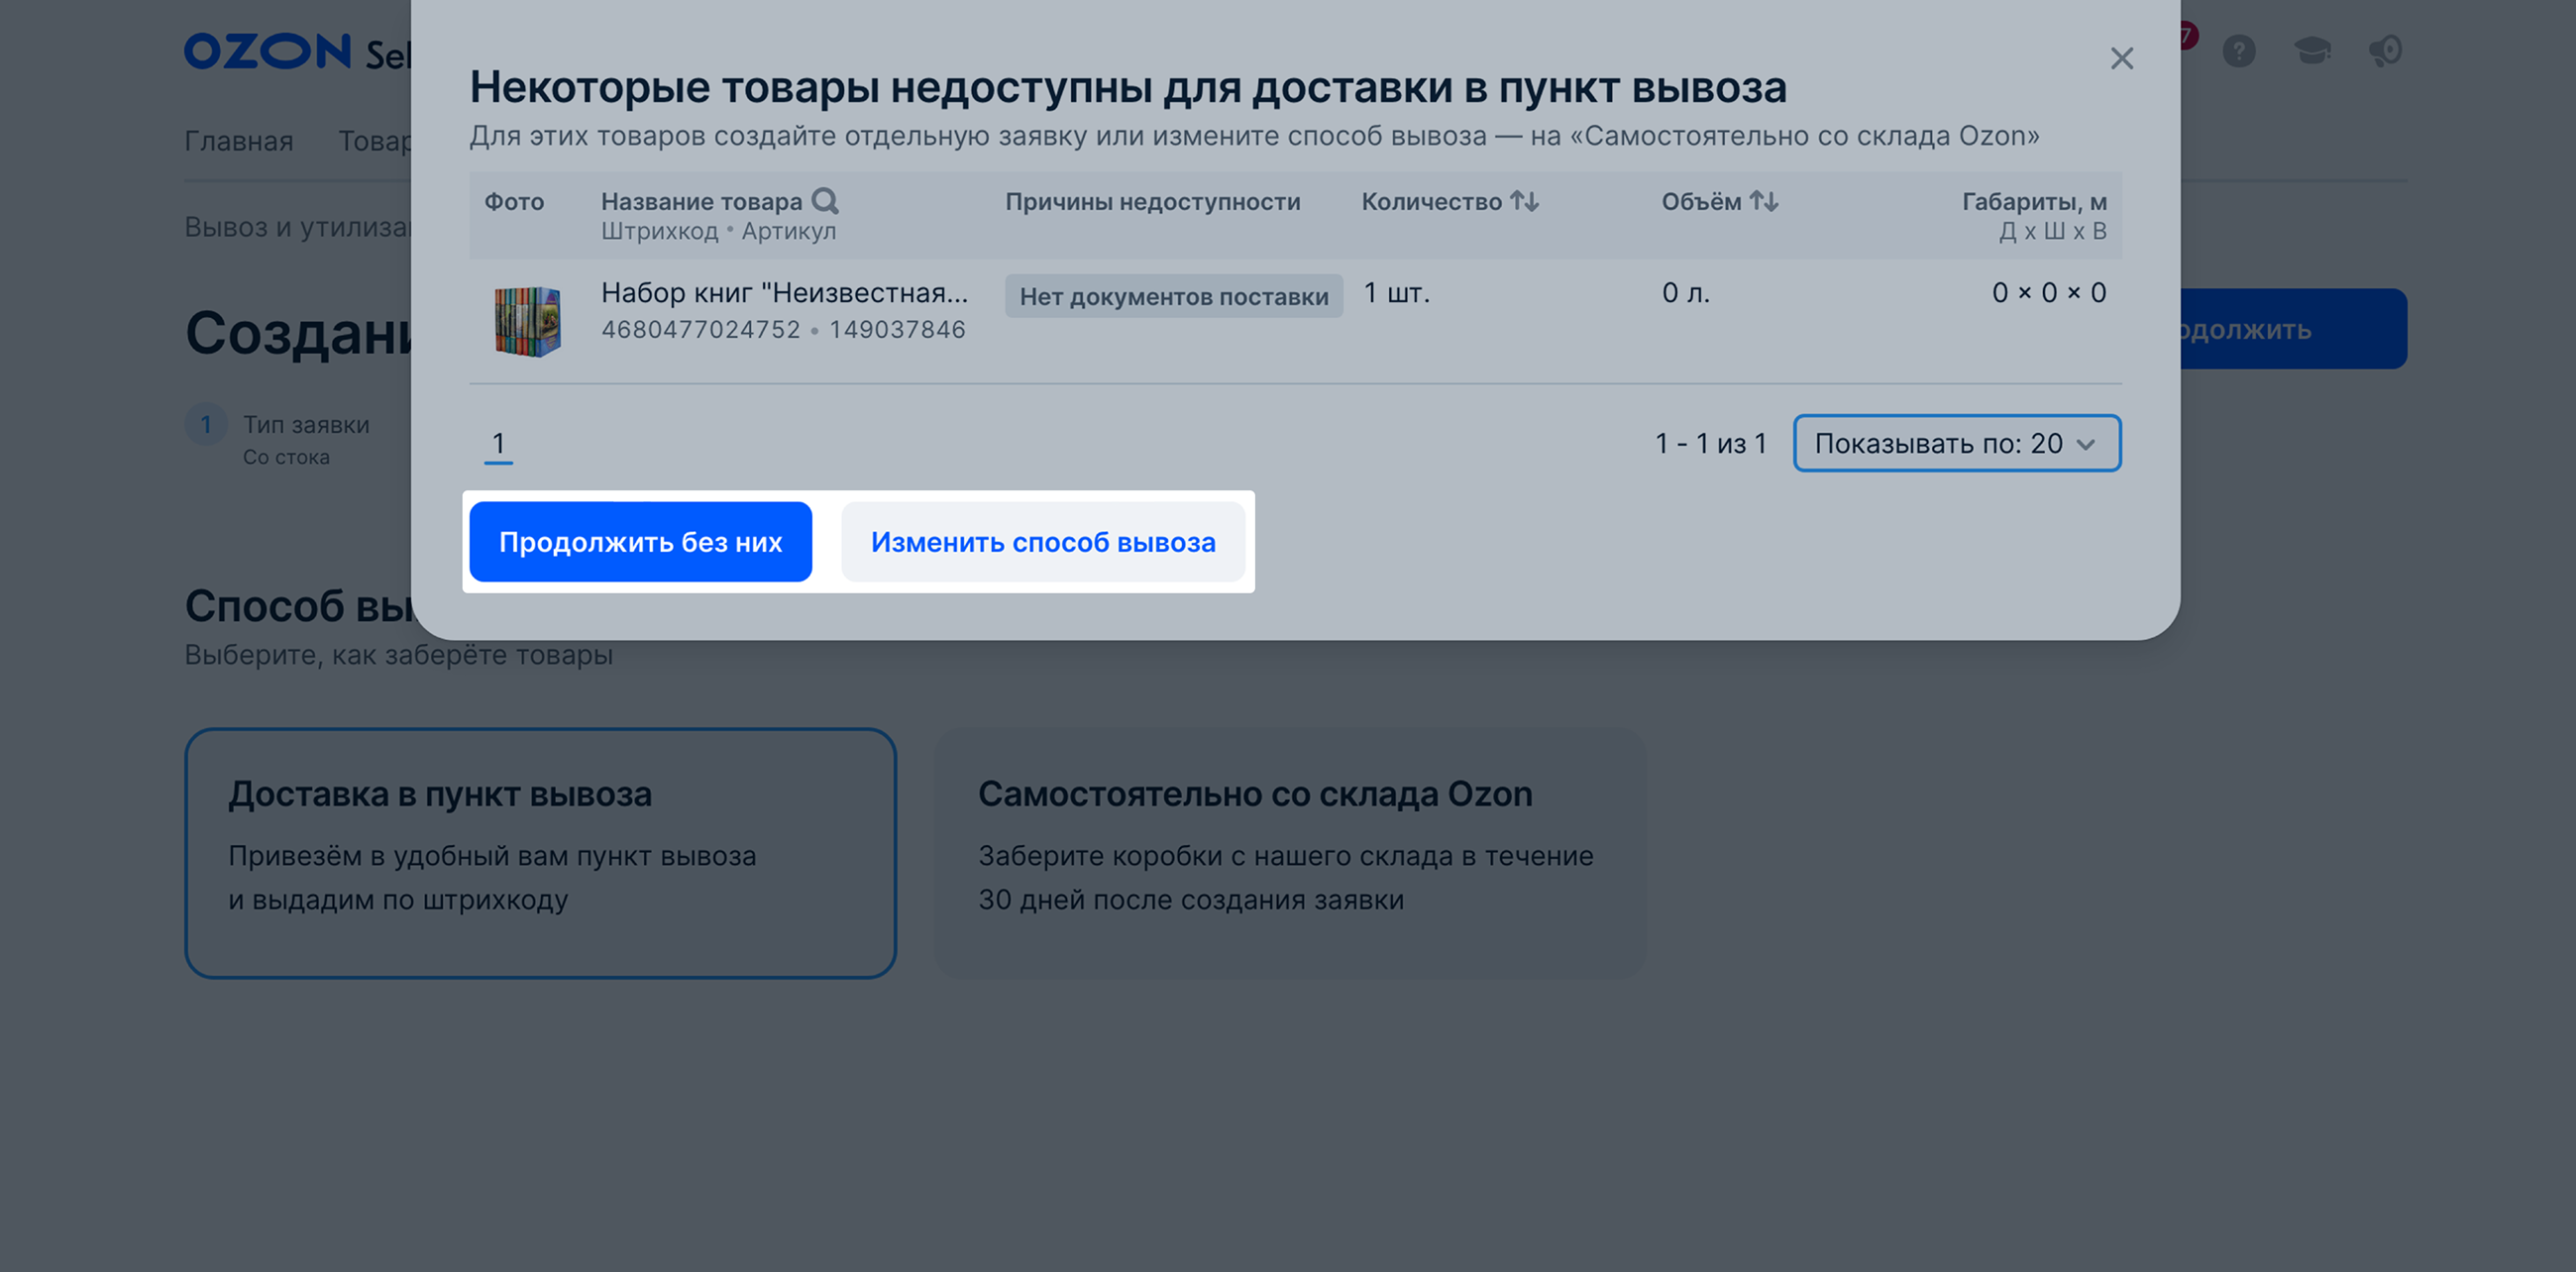Click Изменить способ вывоза button
Image resolution: width=2576 pixels, height=1272 pixels.
pos(1043,542)
